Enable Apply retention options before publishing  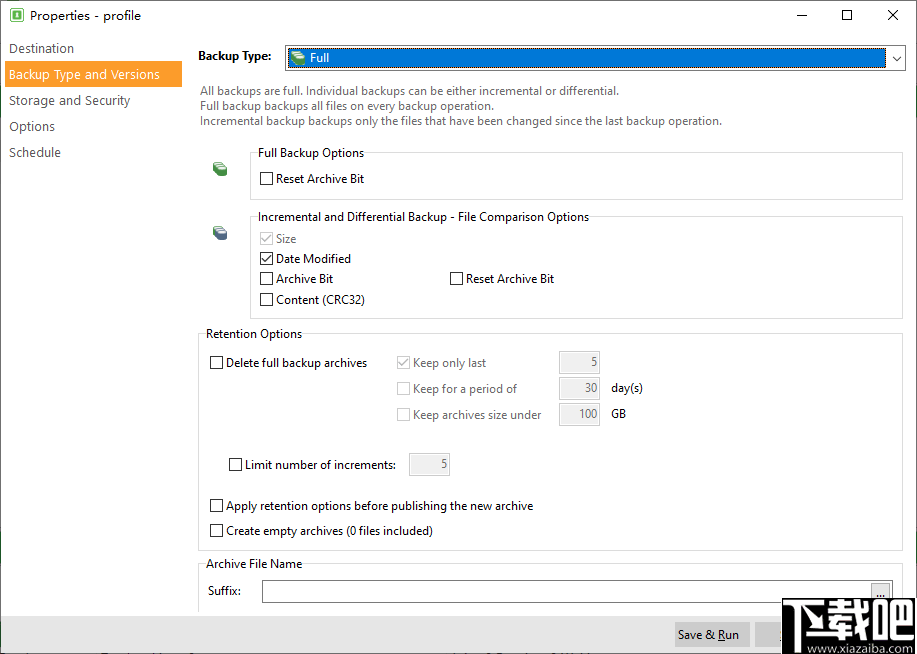click(x=217, y=506)
